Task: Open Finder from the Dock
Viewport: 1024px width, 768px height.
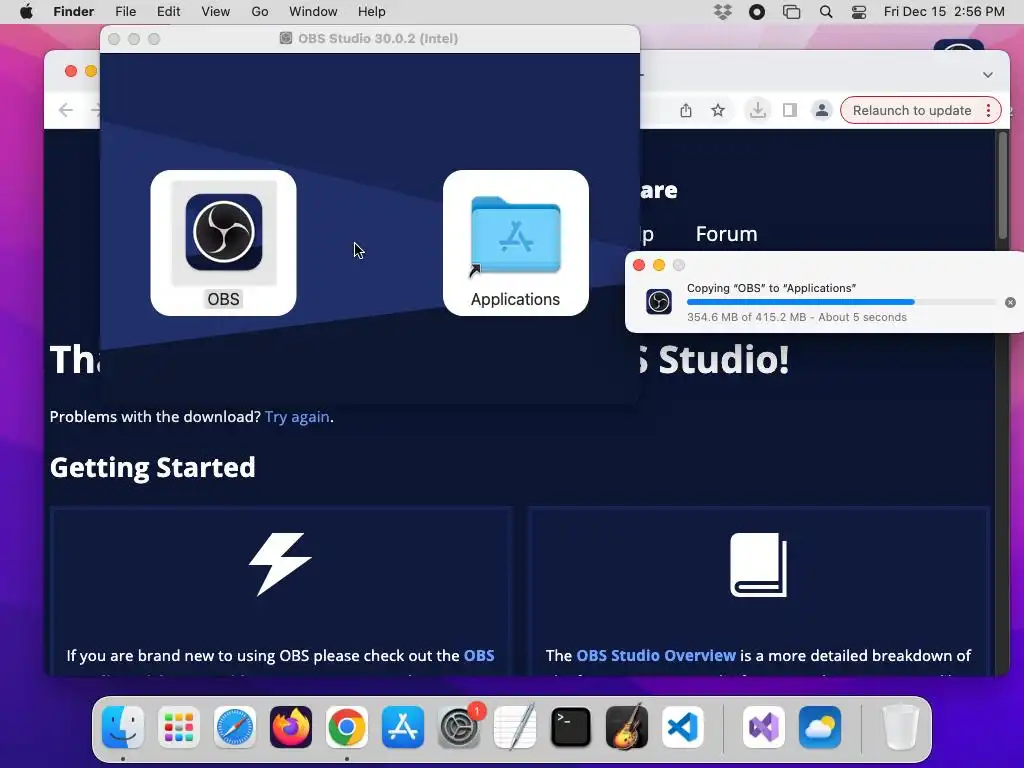Action: [x=123, y=727]
